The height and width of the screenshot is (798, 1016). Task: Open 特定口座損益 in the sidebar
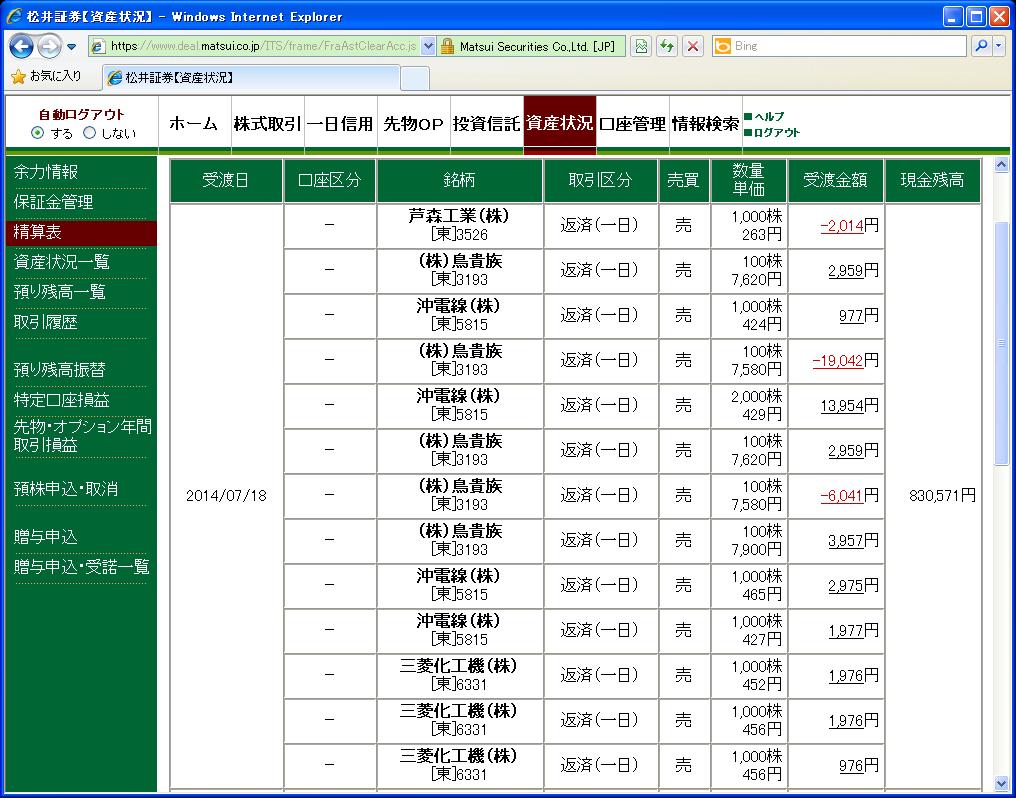click(x=62, y=400)
